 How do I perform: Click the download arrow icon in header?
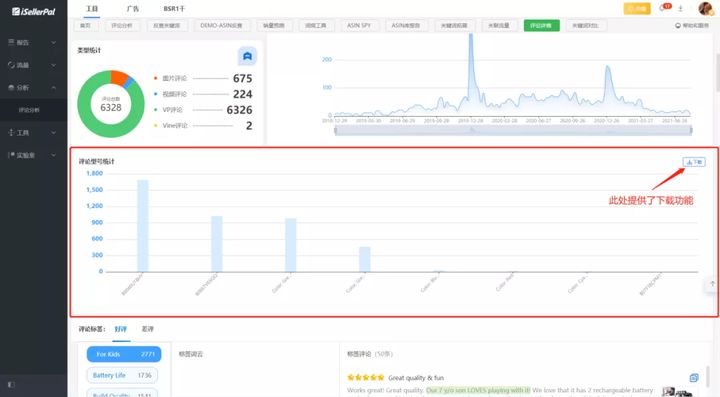click(x=681, y=8)
